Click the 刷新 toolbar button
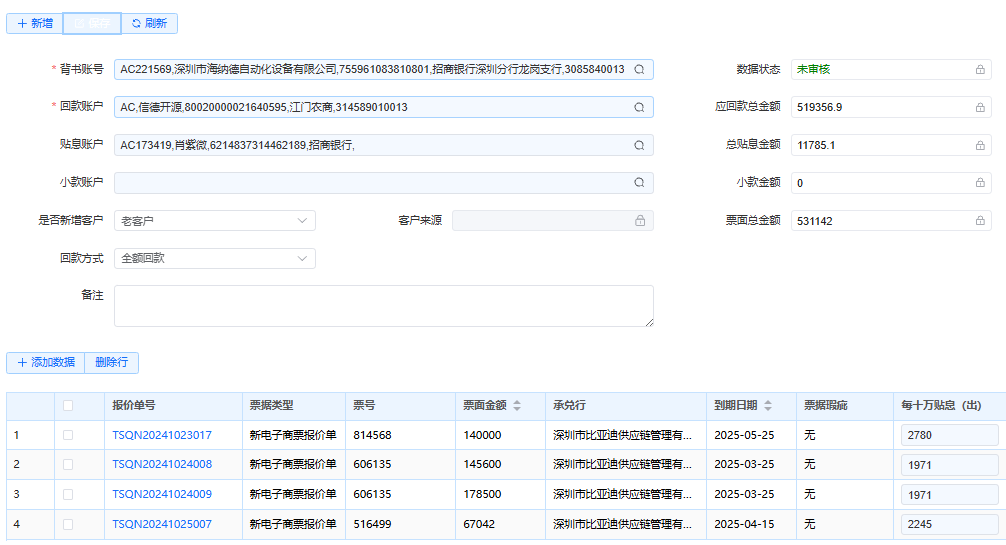1006x545 pixels. click(149, 23)
